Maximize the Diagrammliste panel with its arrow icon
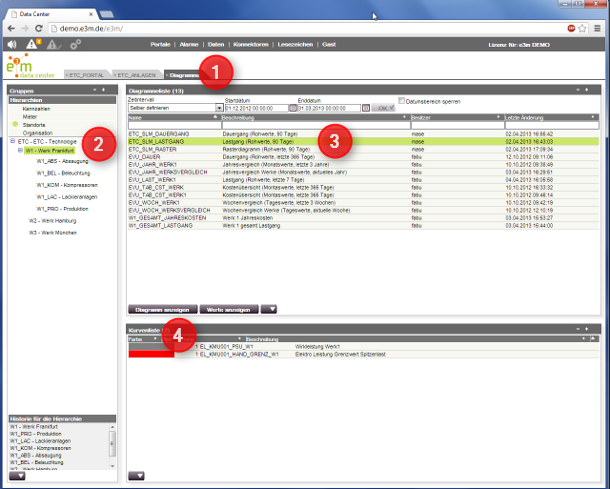Screen dimensions: 610x489 (x=587, y=90)
